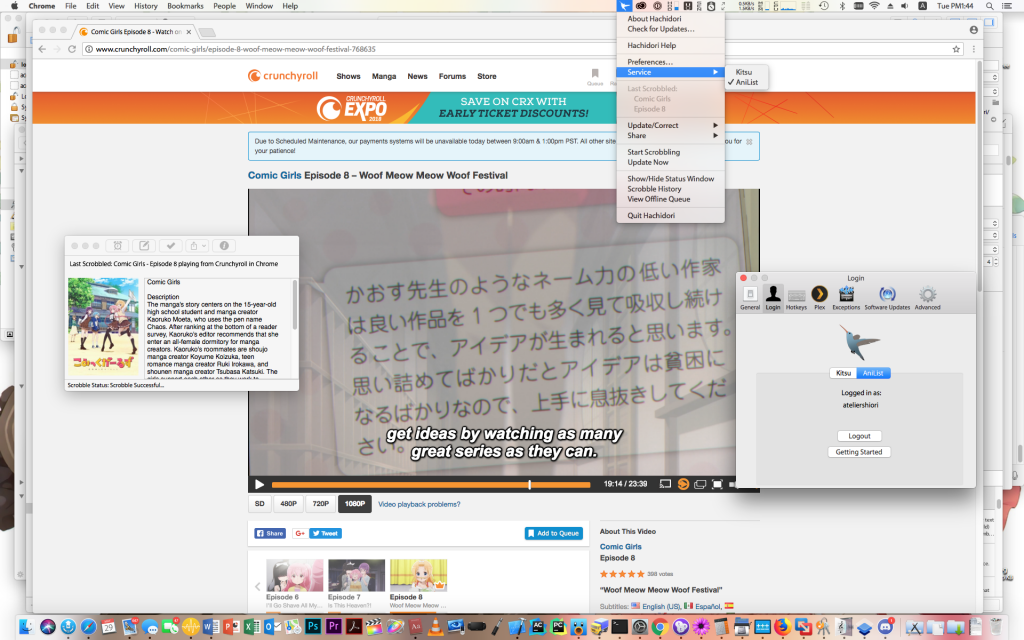Viewport: 1024px width, 640px height.
Task: Open Chrome's Bookmarks menu
Action: point(185,6)
